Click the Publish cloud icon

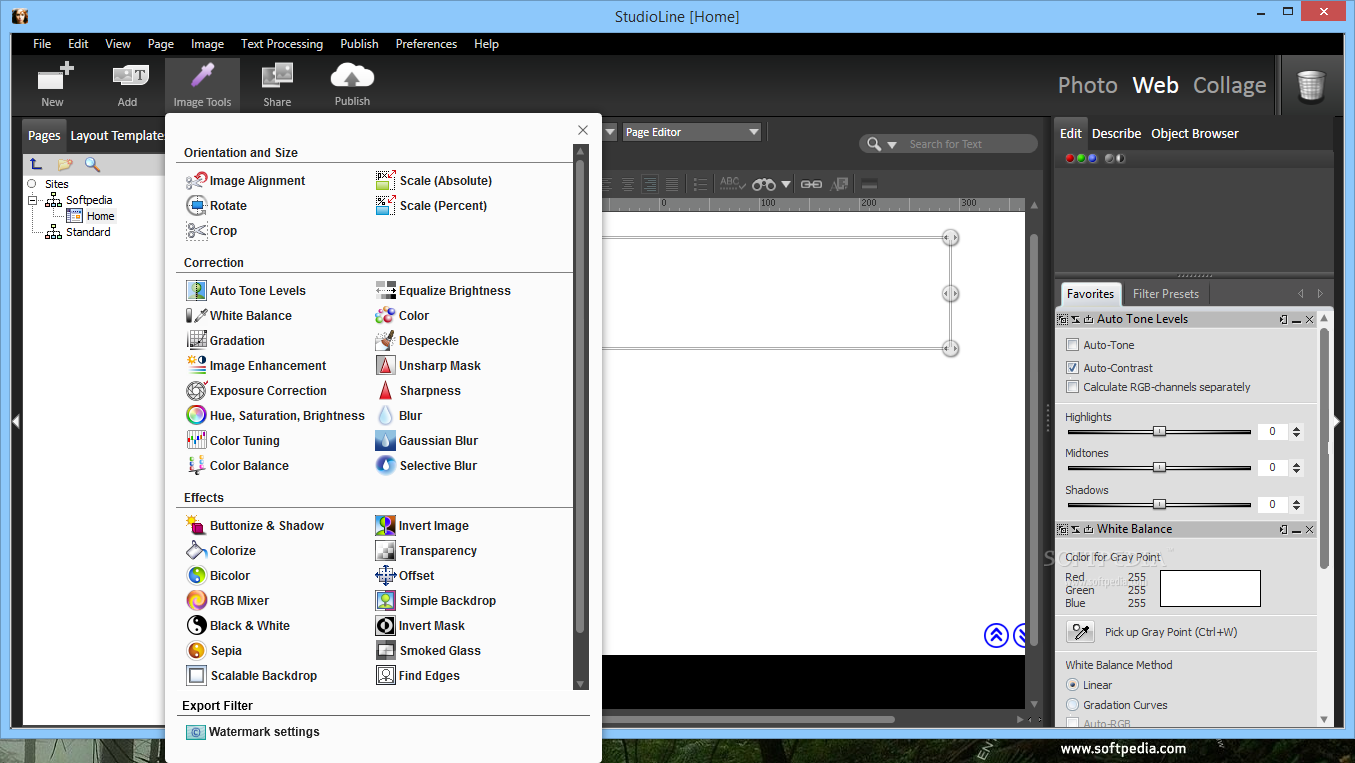pyautogui.click(x=352, y=78)
